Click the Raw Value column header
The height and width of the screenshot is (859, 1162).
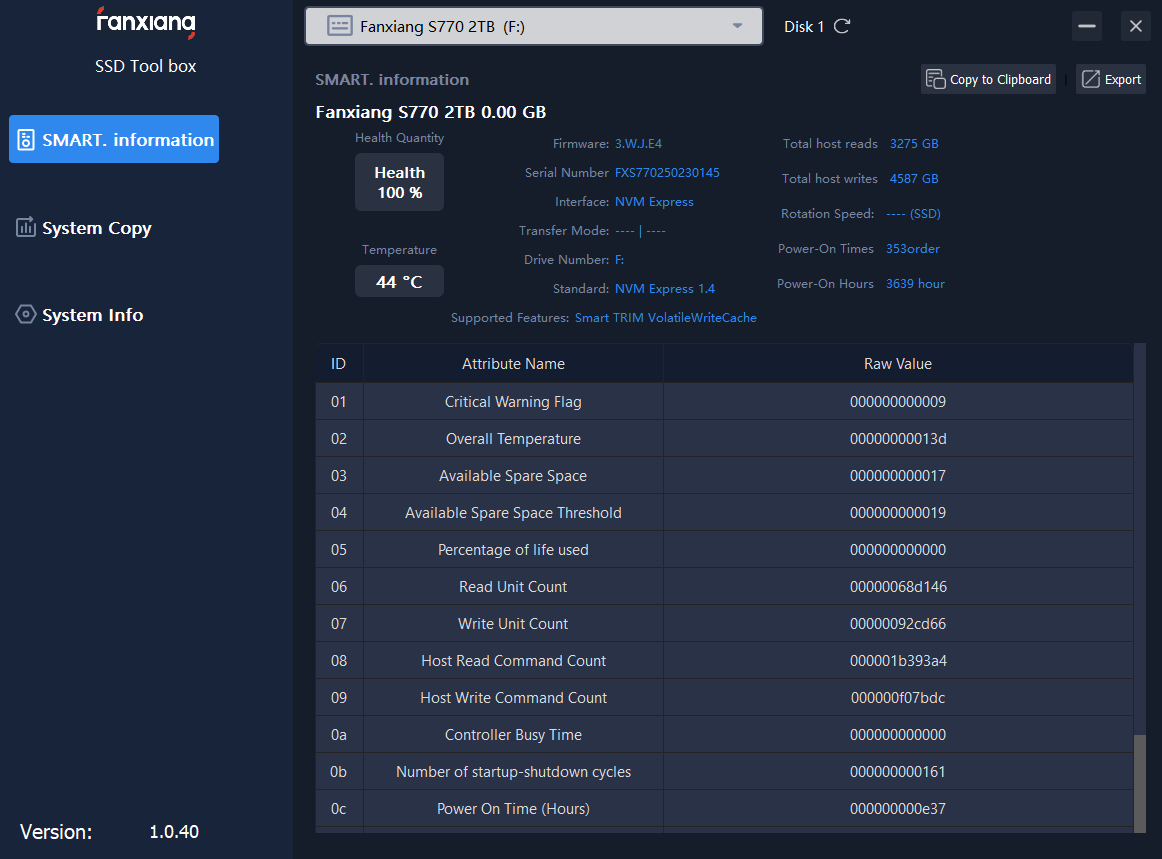pyautogui.click(x=897, y=364)
